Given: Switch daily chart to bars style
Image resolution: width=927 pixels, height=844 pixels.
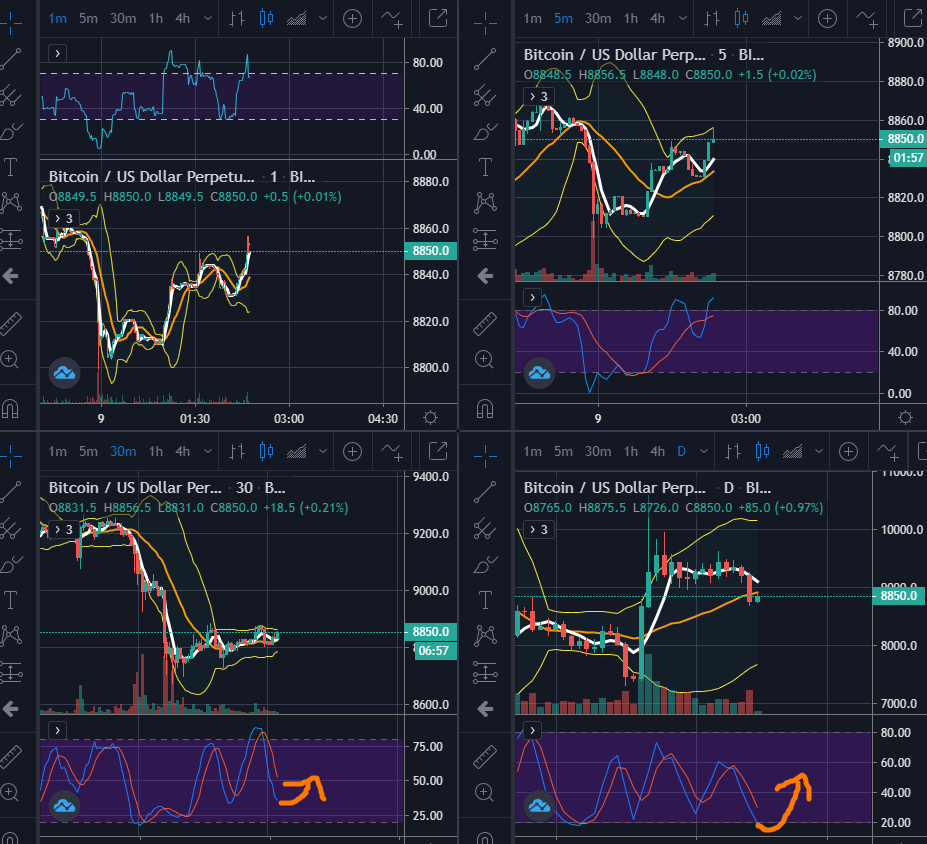Looking at the screenshot, I should point(733,452).
